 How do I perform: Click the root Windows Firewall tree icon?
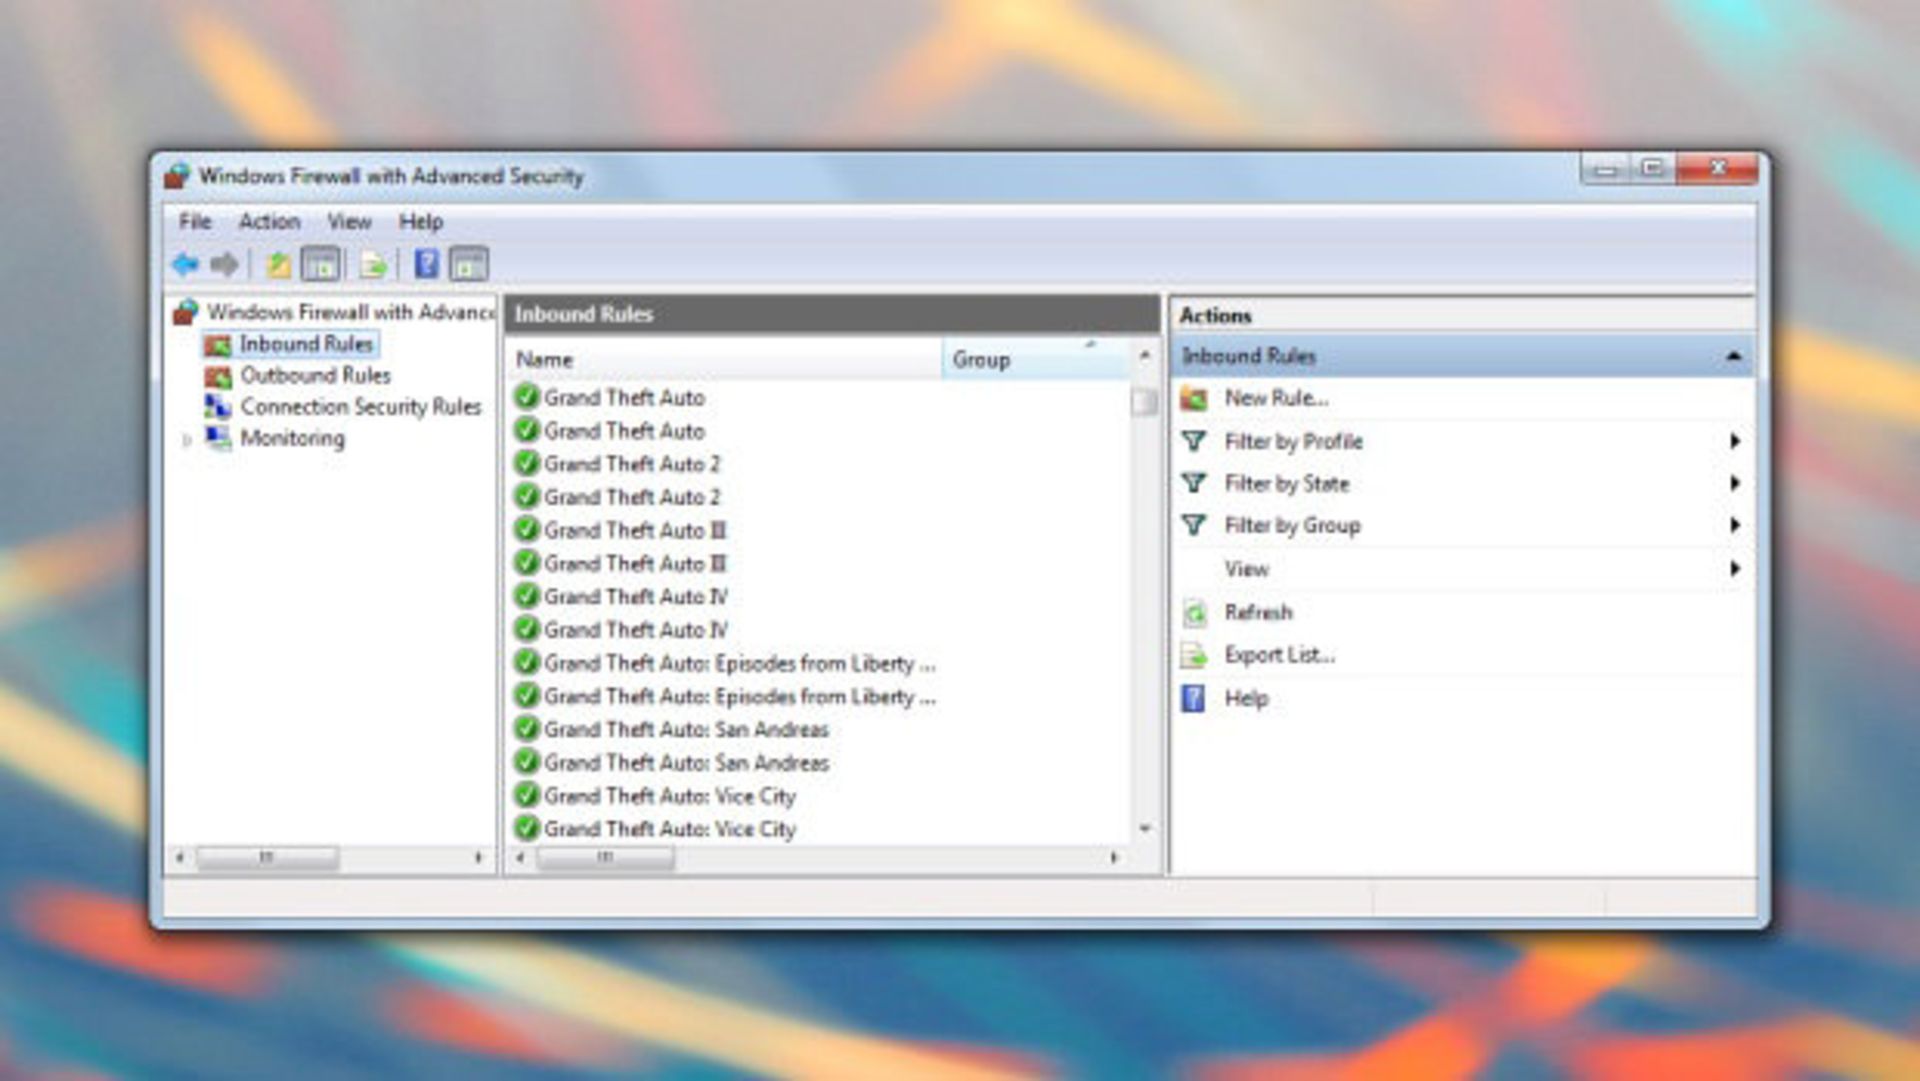point(185,312)
